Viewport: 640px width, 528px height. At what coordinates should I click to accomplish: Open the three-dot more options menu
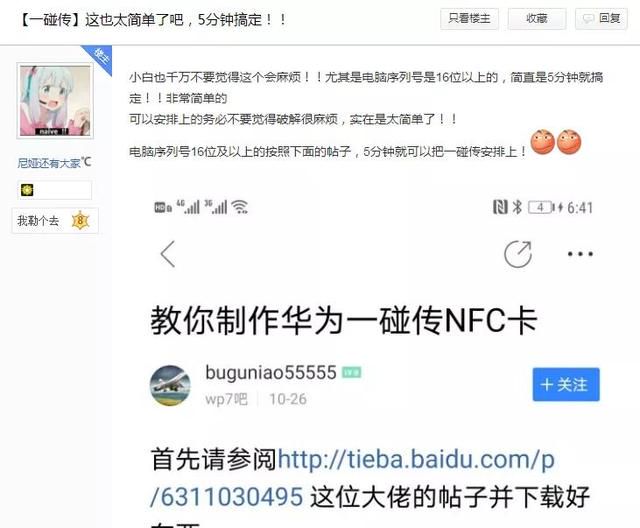pos(580,254)
